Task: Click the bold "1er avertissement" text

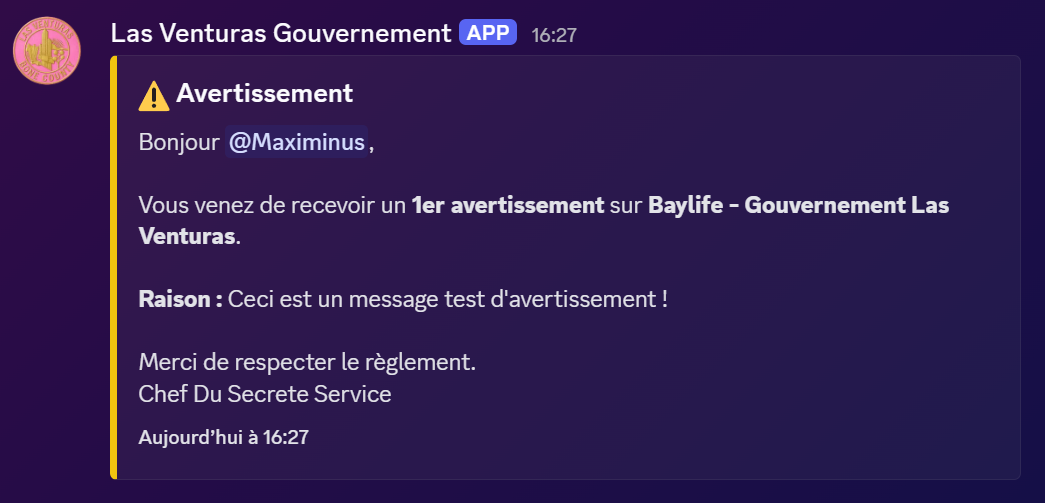Action: click(508, 206)
